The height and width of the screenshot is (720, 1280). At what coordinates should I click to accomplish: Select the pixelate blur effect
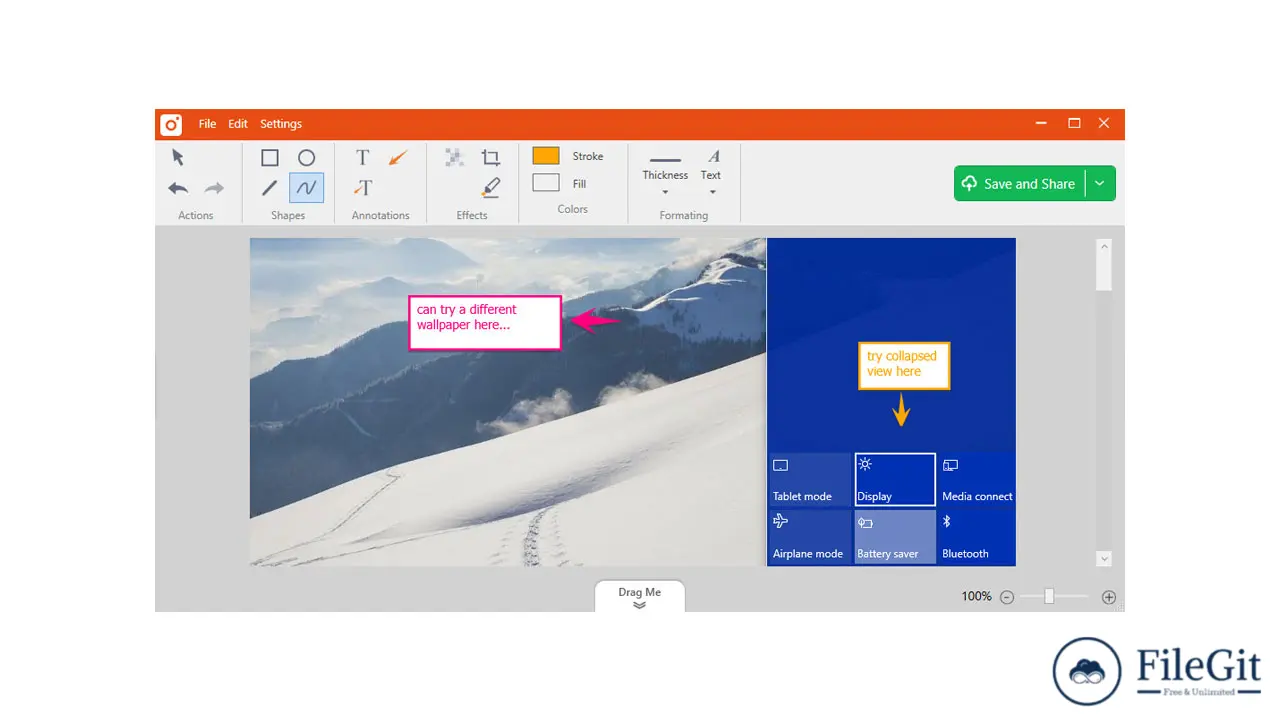(x=454, y=157)
